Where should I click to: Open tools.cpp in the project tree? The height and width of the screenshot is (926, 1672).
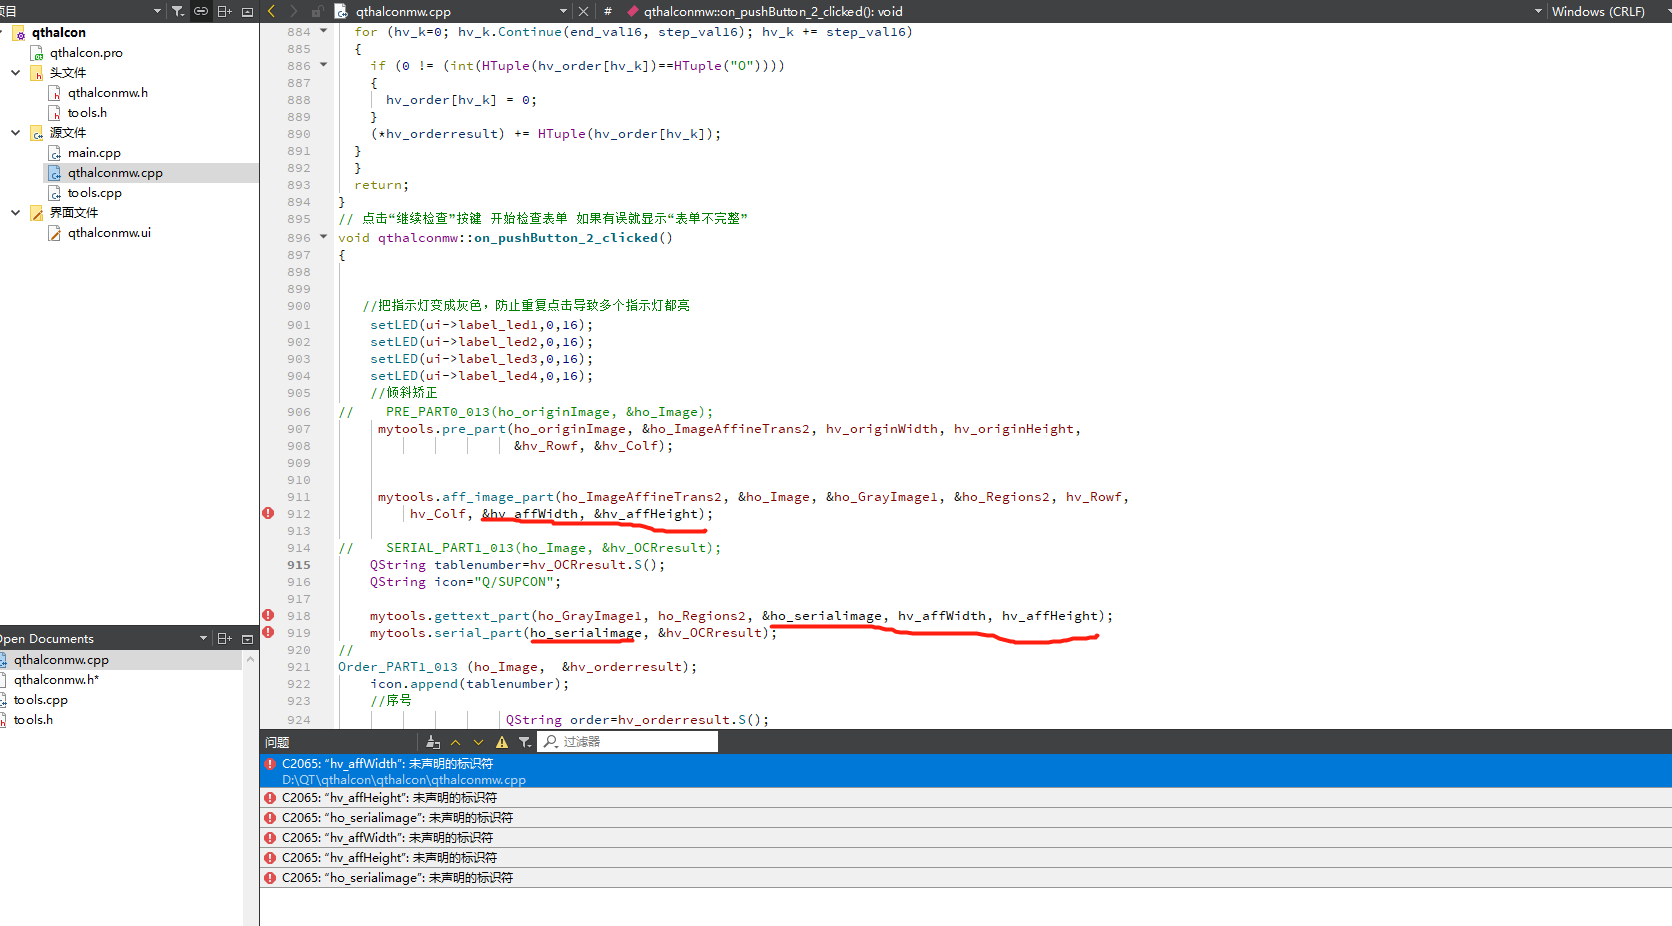click(94, 193)
